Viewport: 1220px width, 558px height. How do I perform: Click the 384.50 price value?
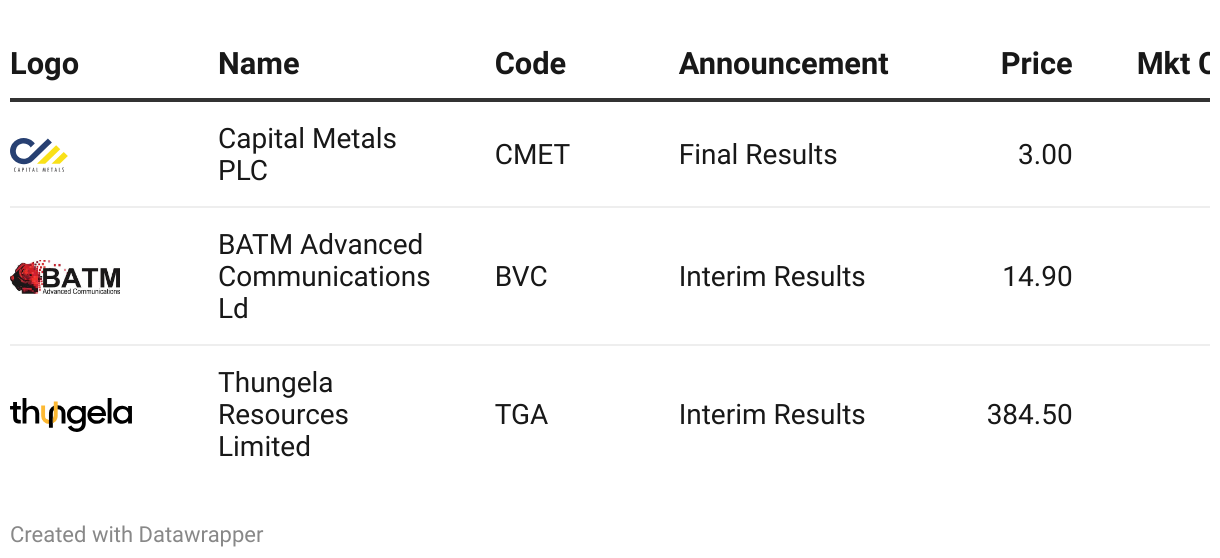tap(1029, 414)
